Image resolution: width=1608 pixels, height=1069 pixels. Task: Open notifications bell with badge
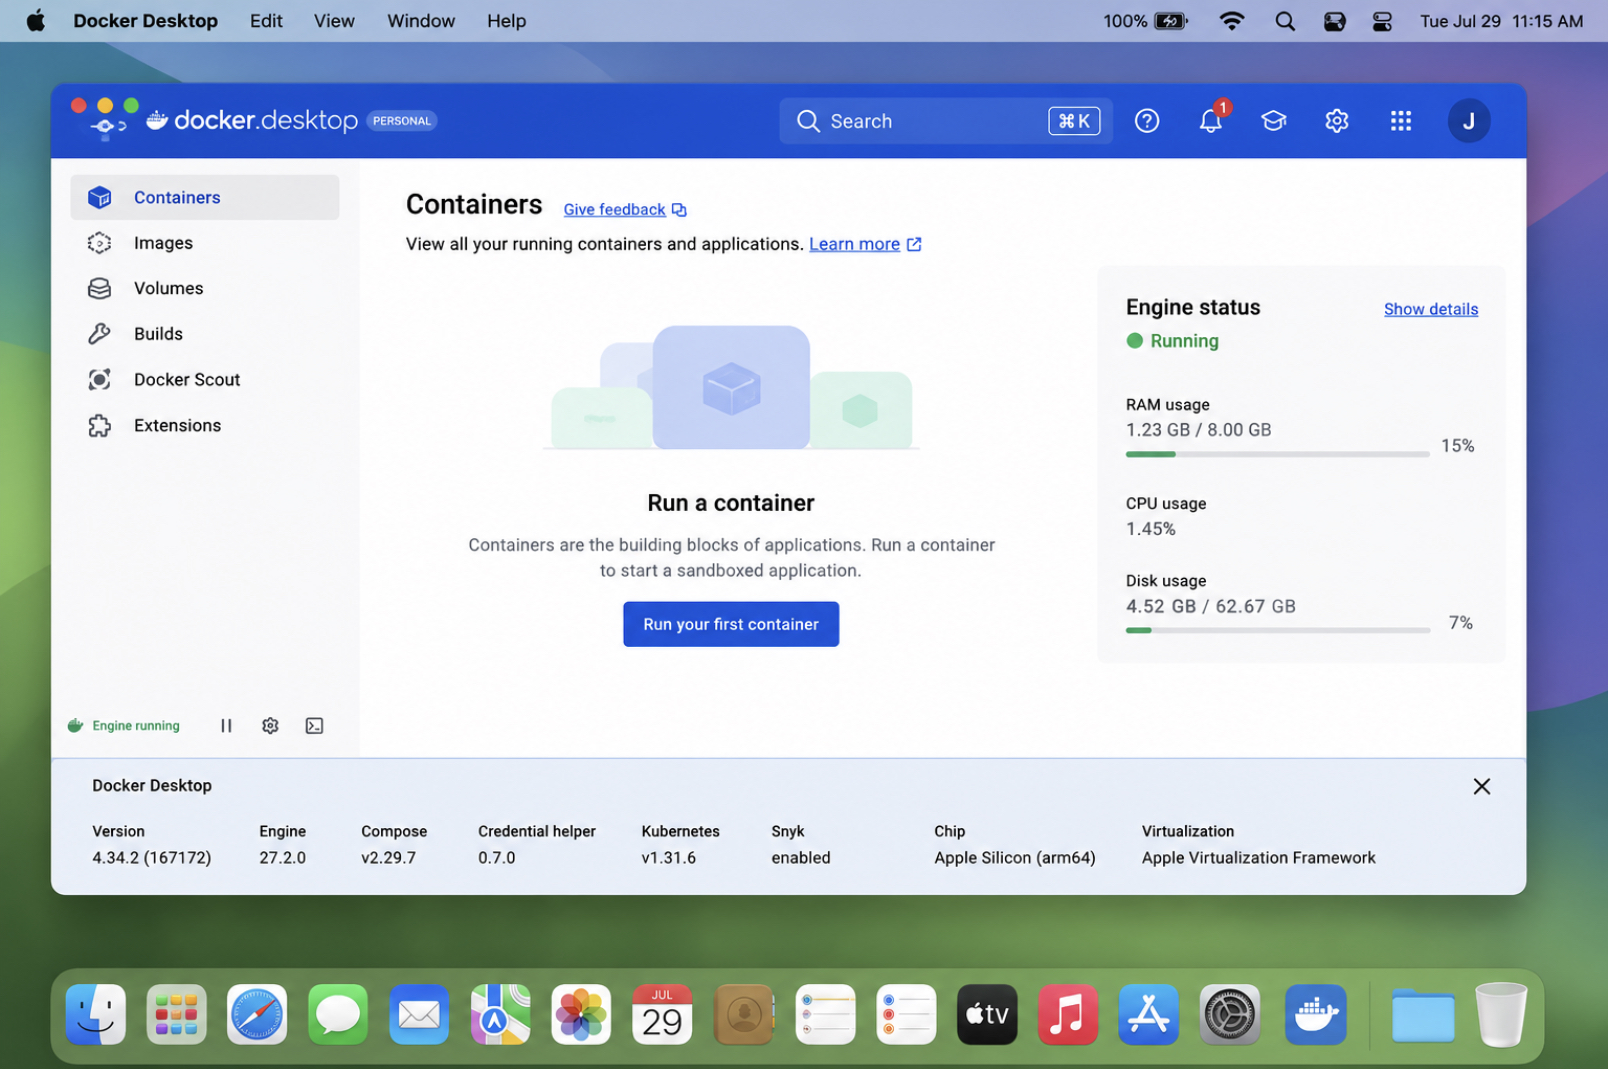pos(1211,120)
